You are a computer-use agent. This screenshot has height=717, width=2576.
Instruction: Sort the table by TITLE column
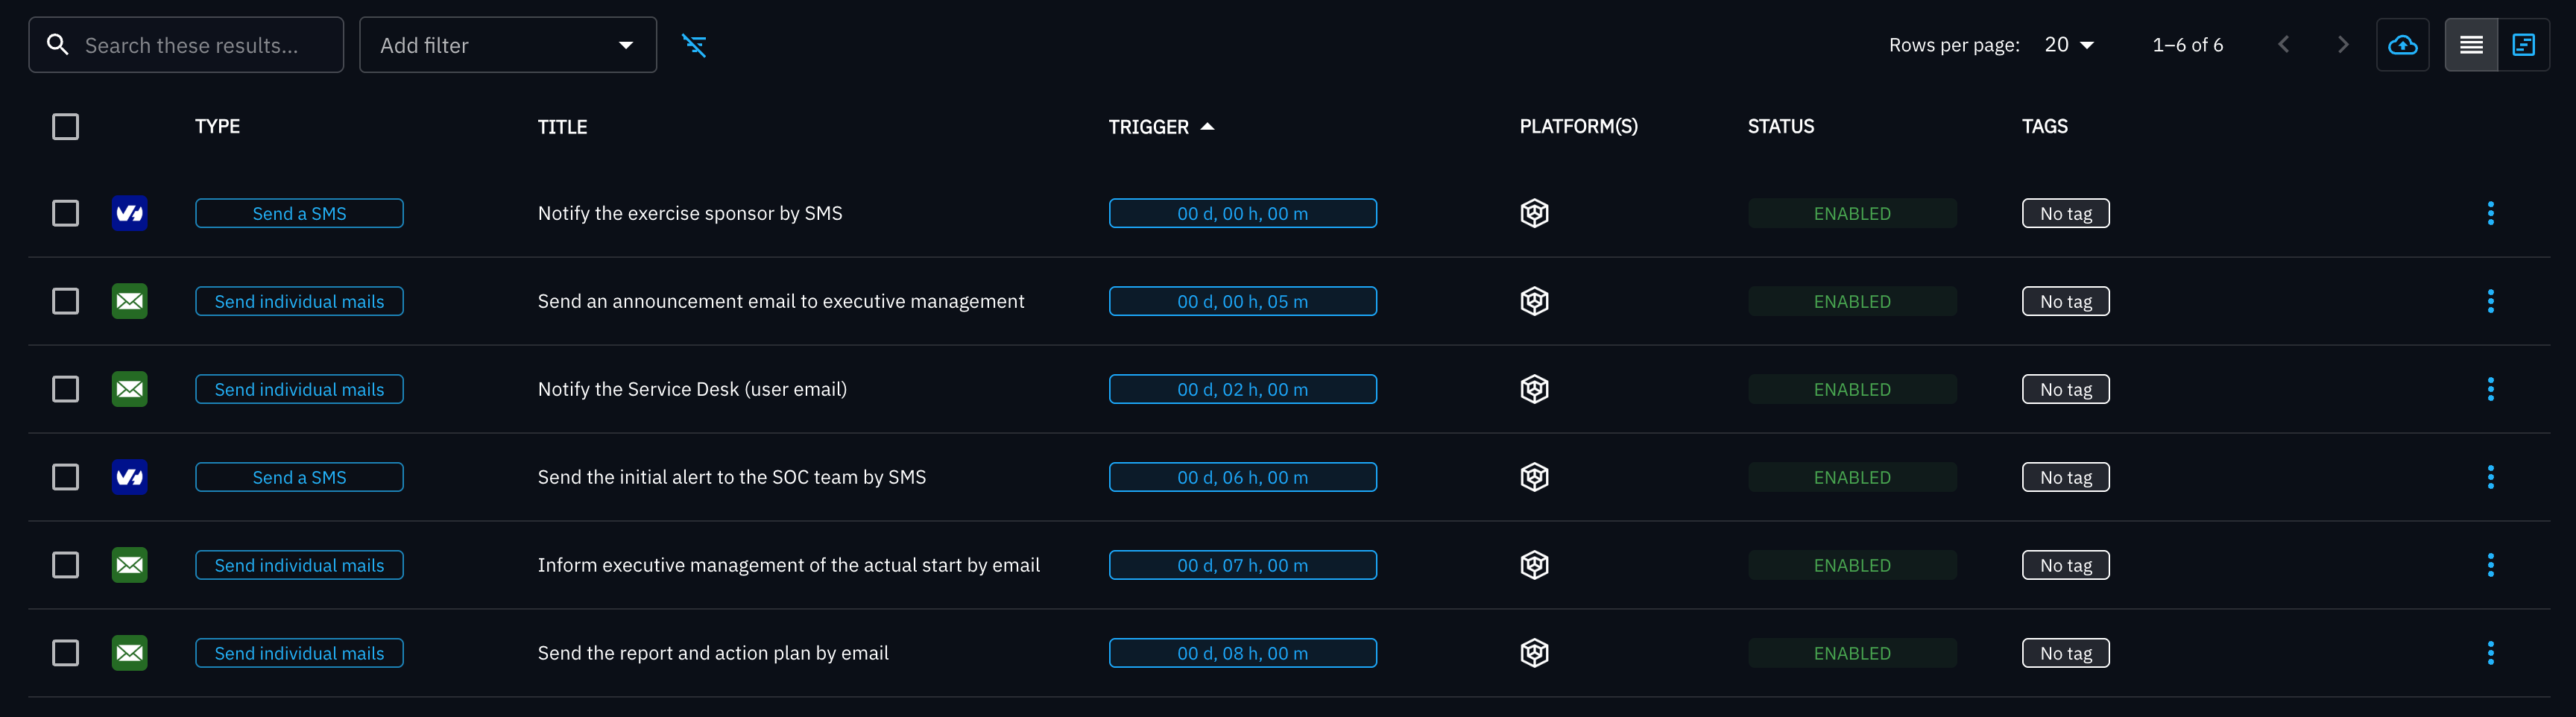562,127
